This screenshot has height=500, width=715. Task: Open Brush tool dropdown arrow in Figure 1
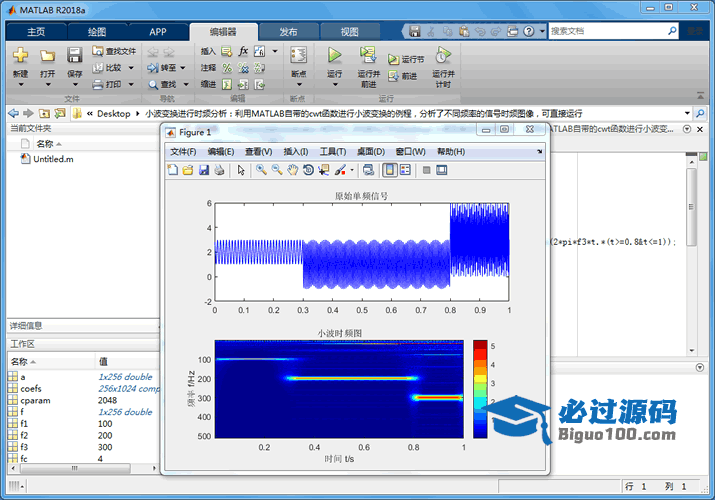pos(352,170)
